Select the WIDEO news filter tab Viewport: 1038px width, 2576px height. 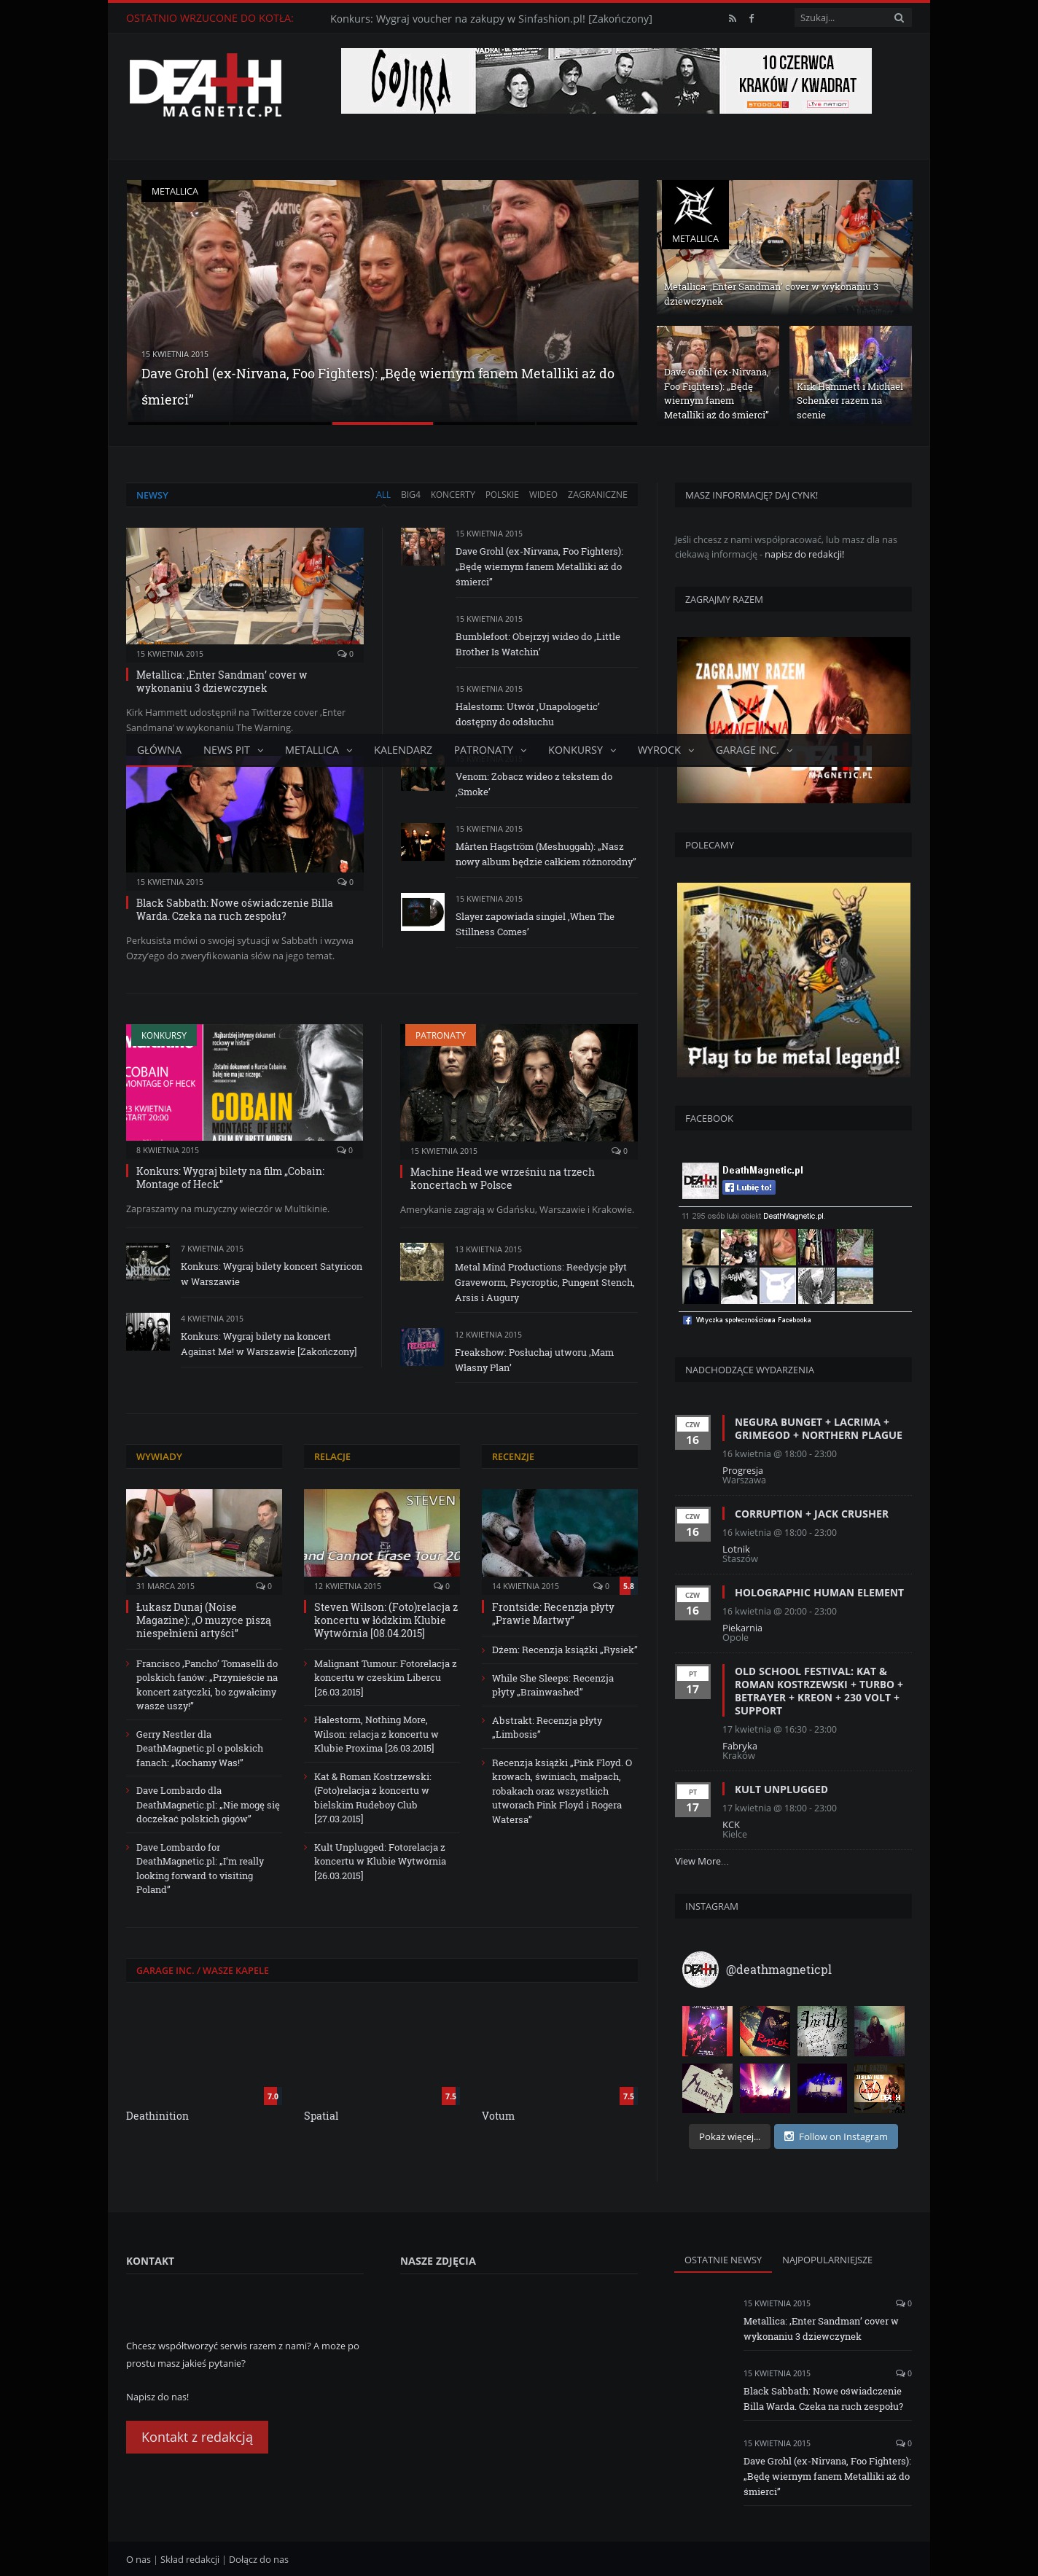543,495
